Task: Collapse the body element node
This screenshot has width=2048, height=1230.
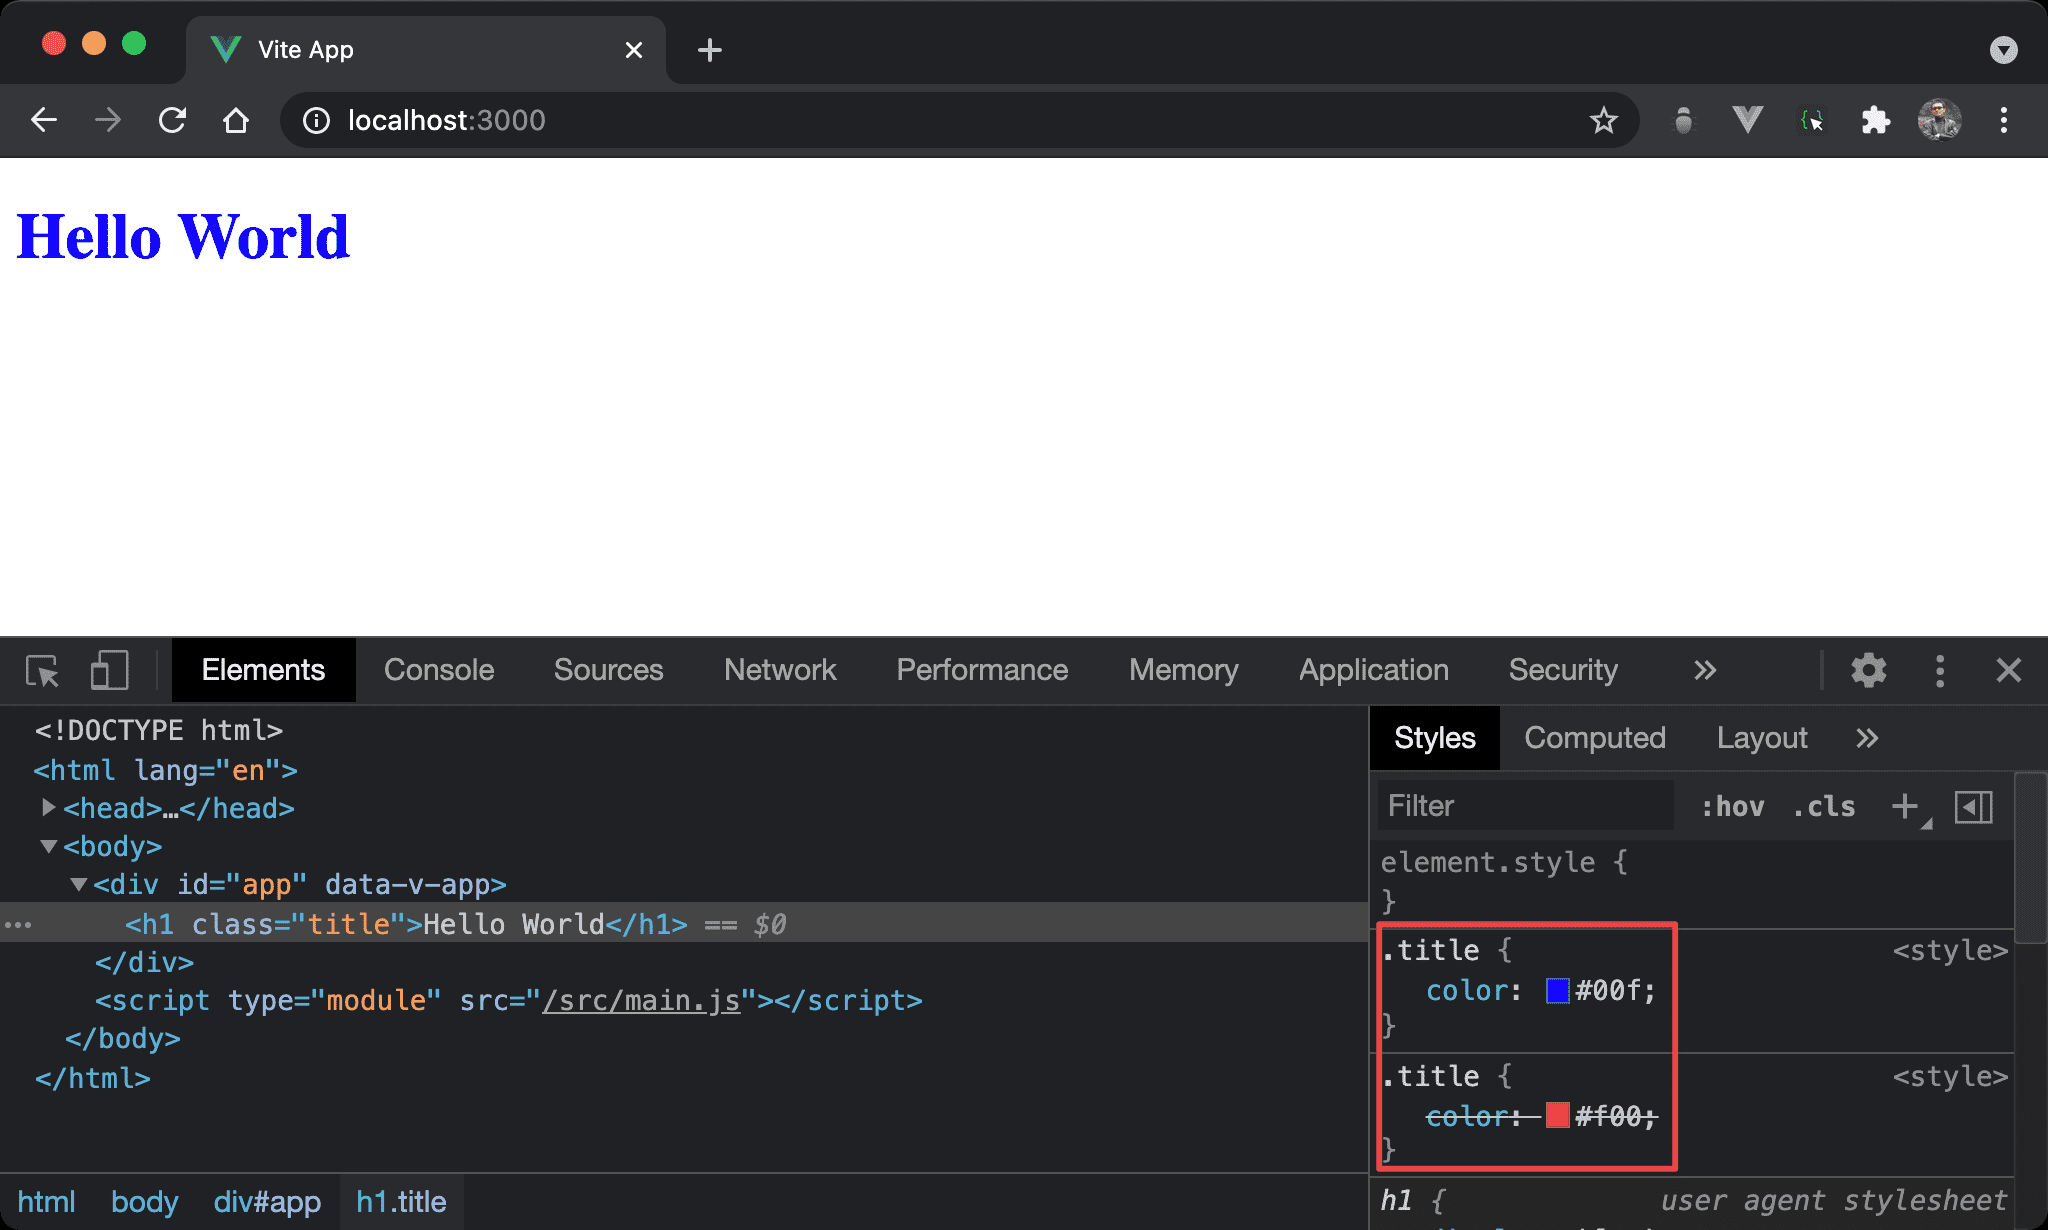Action: [48, 846]
